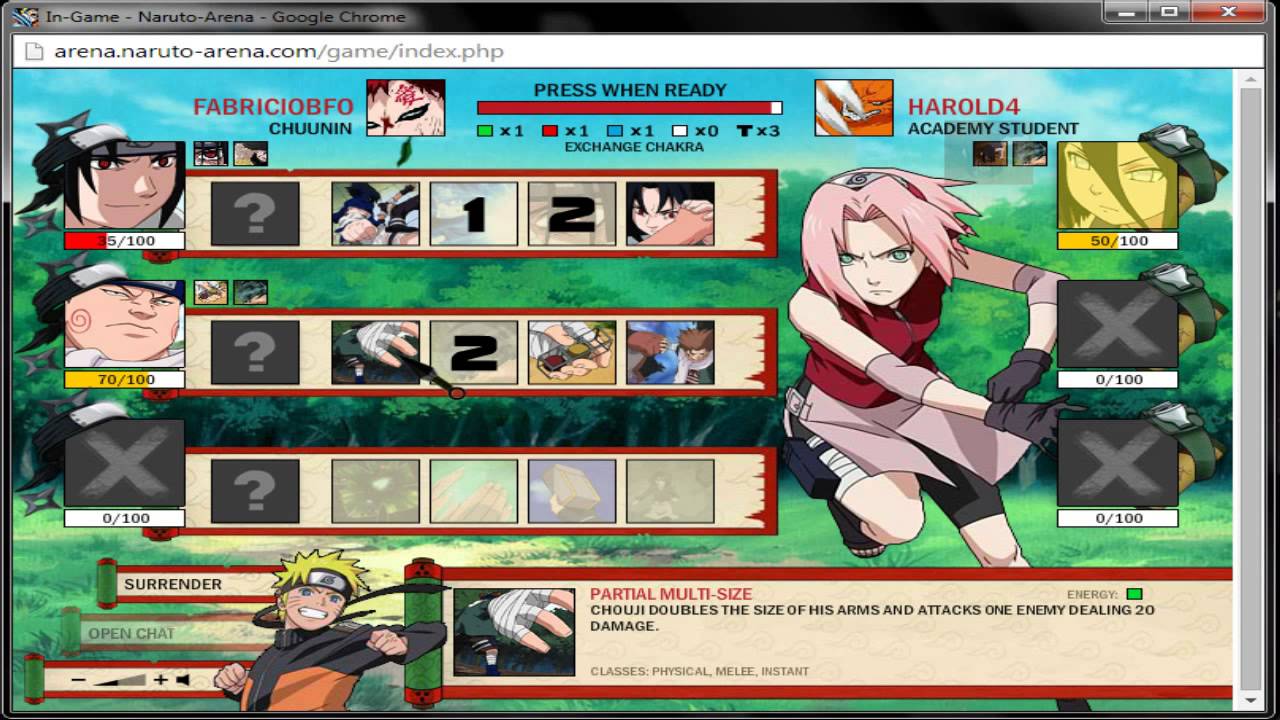1280x720 pixels.
Task: Click PRESS WHEN READY to end turn
Action: point(630,90)
